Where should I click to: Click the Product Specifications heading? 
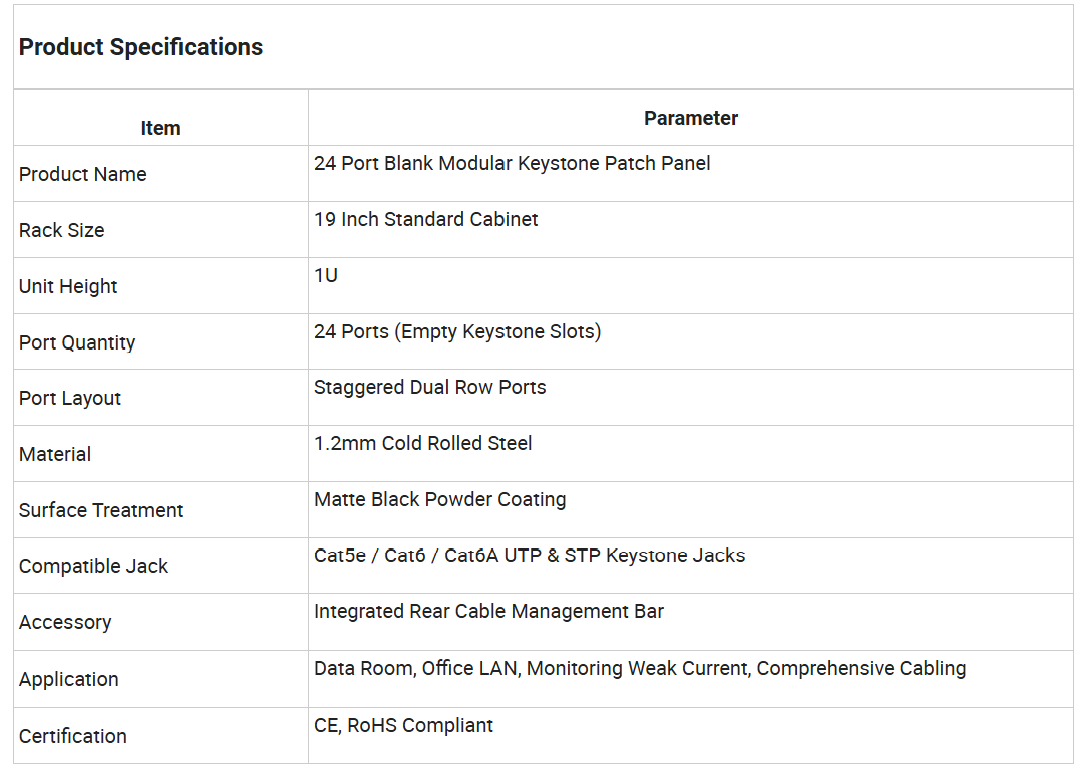tap(141, 47)
